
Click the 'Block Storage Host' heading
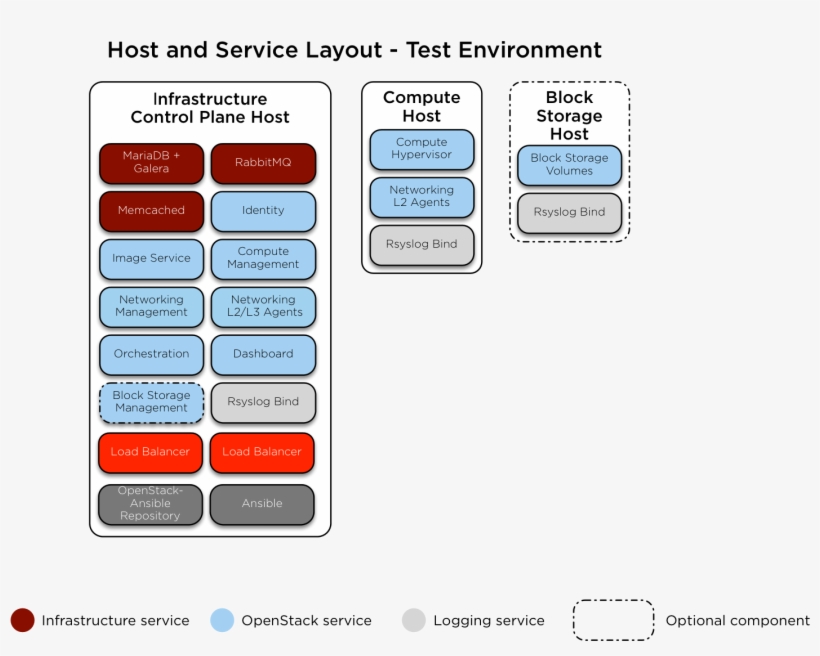[x=570, y=116]
